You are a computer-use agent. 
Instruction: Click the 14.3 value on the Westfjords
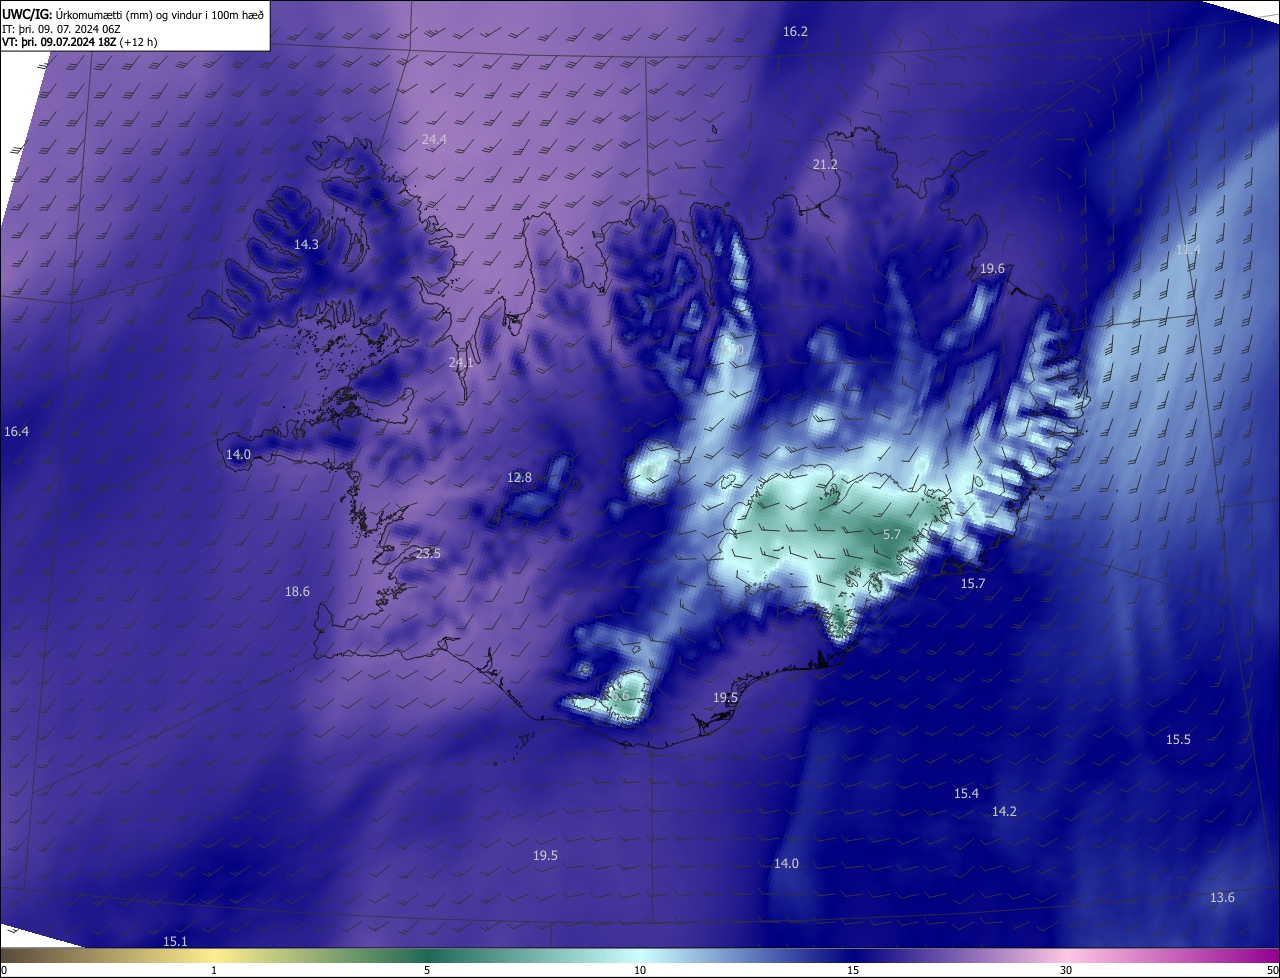pyautogui.click(x=306, y=244)
